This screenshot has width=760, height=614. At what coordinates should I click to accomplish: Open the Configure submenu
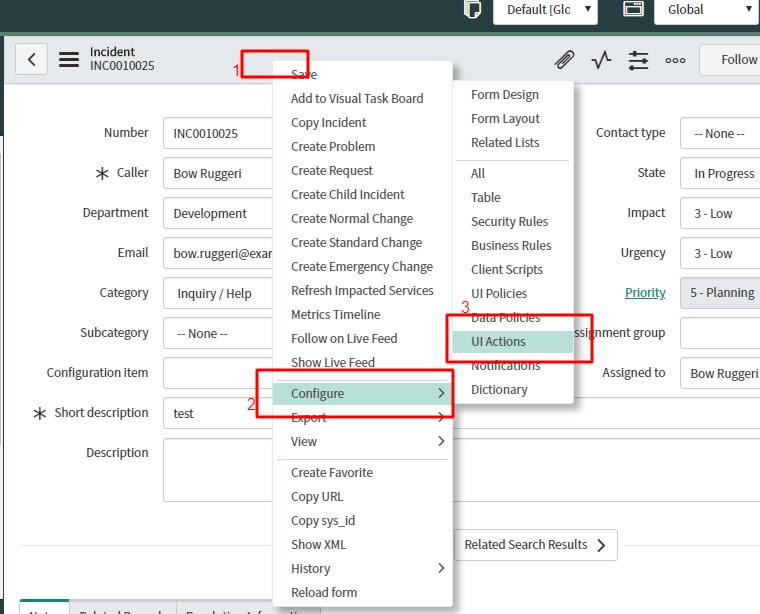pyautogui.click(x=363, y=394)
